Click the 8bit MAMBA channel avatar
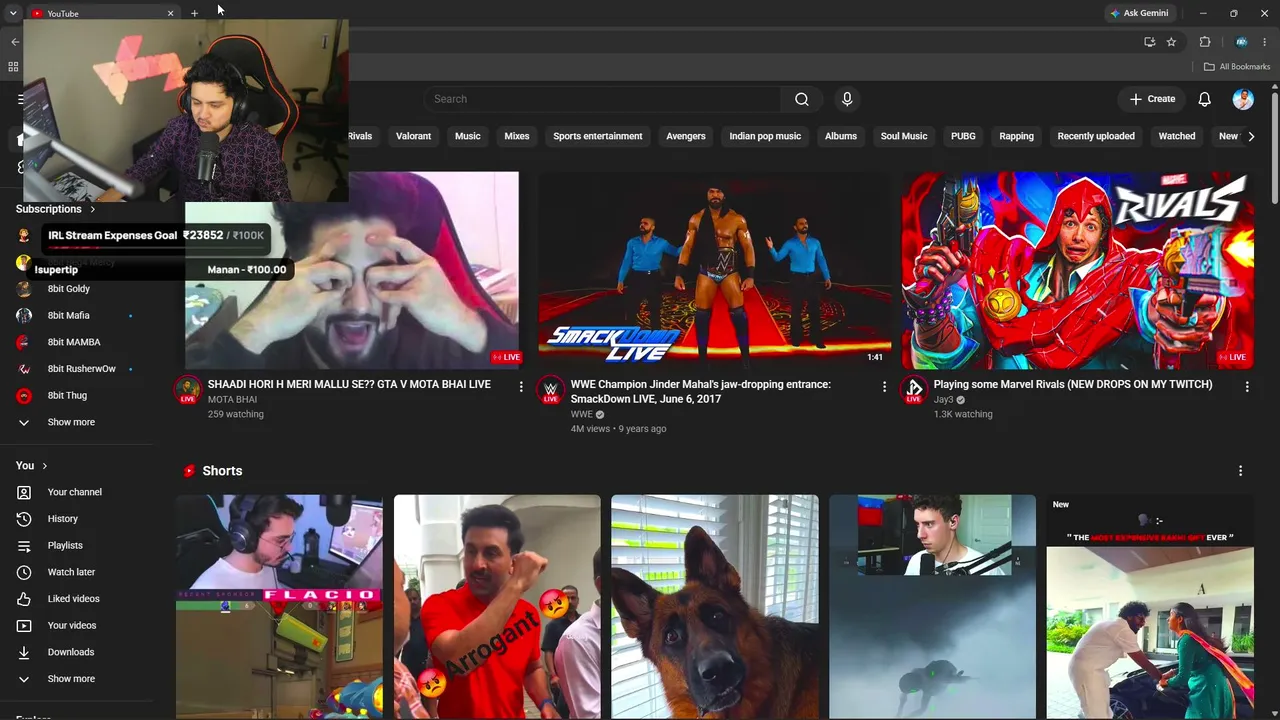The width and height of the screenshot is (1280, 720). tap(24, 342)
